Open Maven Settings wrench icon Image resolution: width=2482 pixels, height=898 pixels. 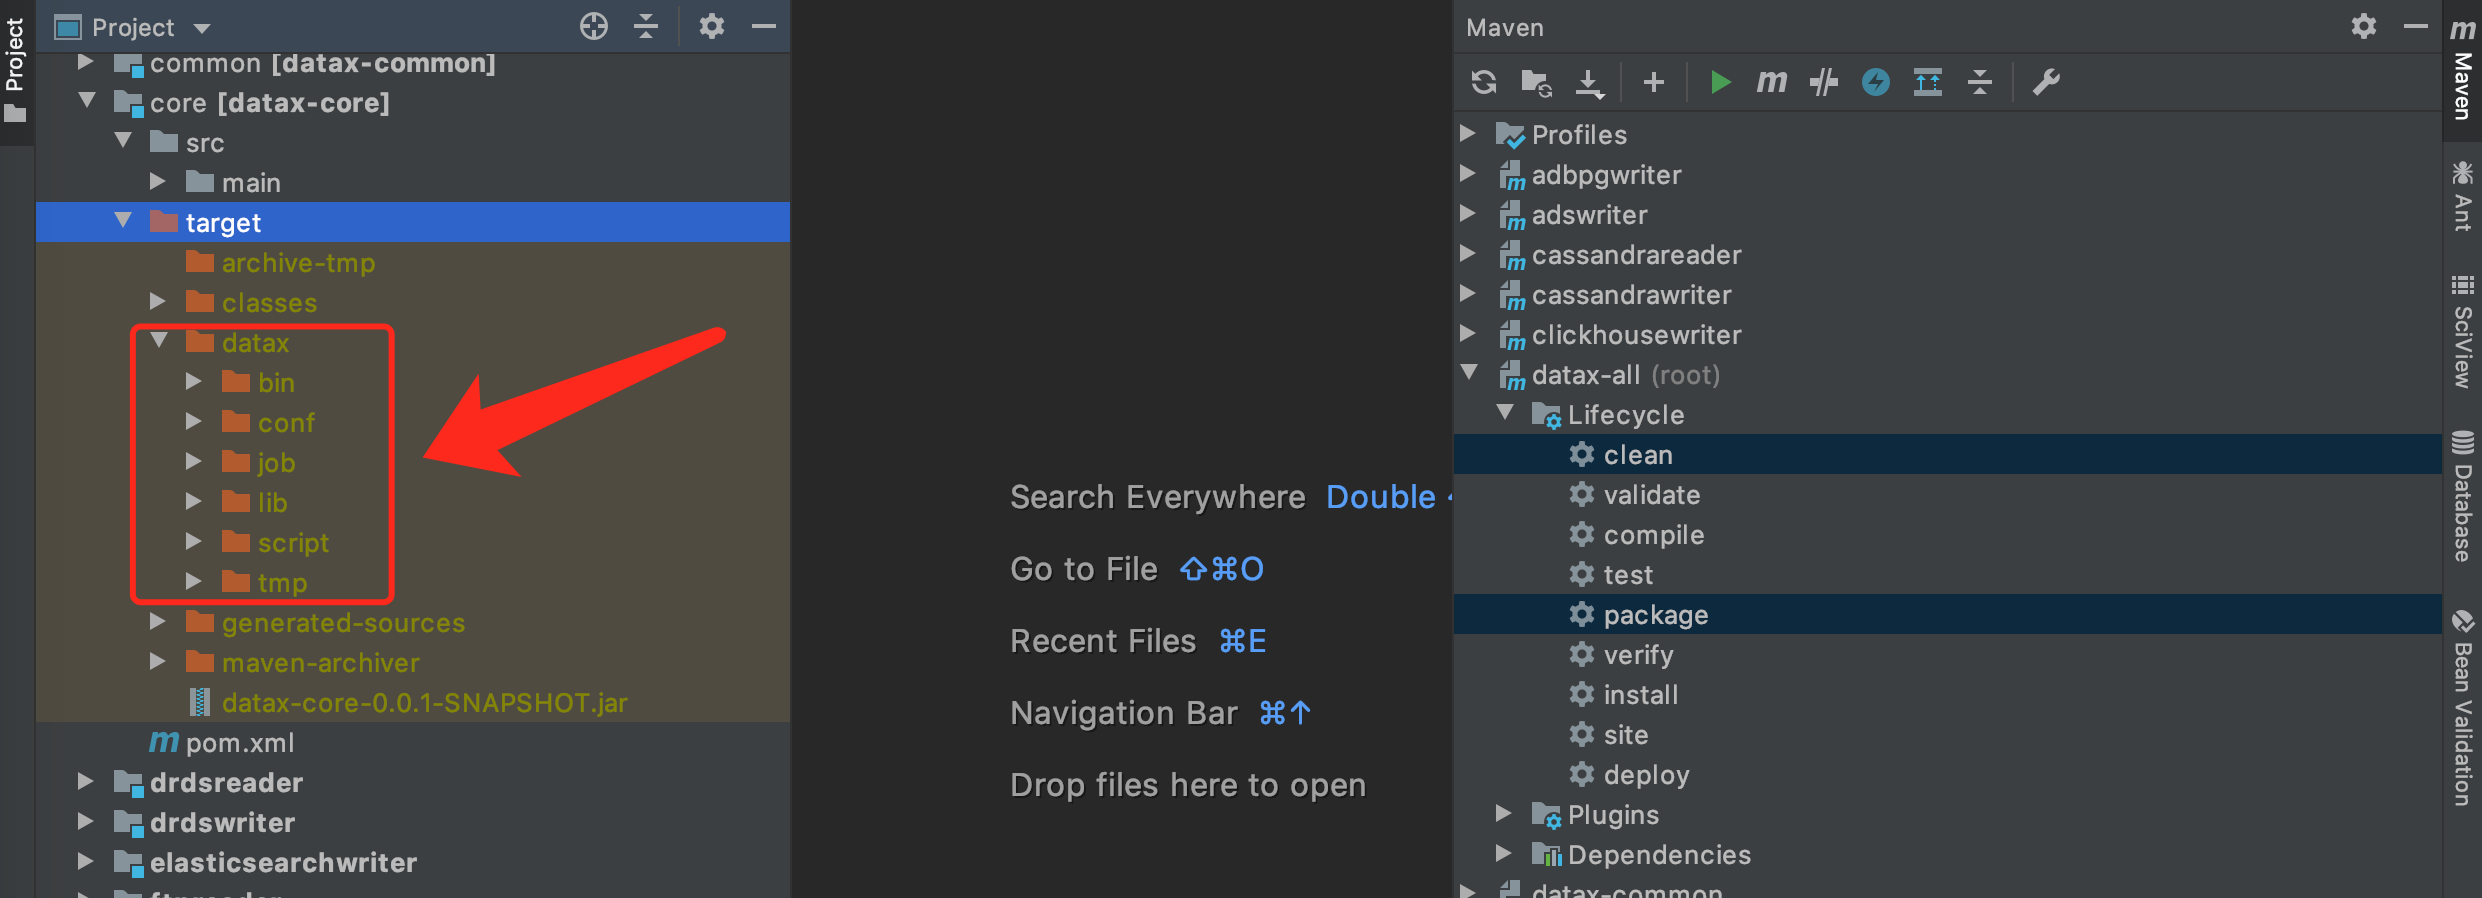[2046, 82]
